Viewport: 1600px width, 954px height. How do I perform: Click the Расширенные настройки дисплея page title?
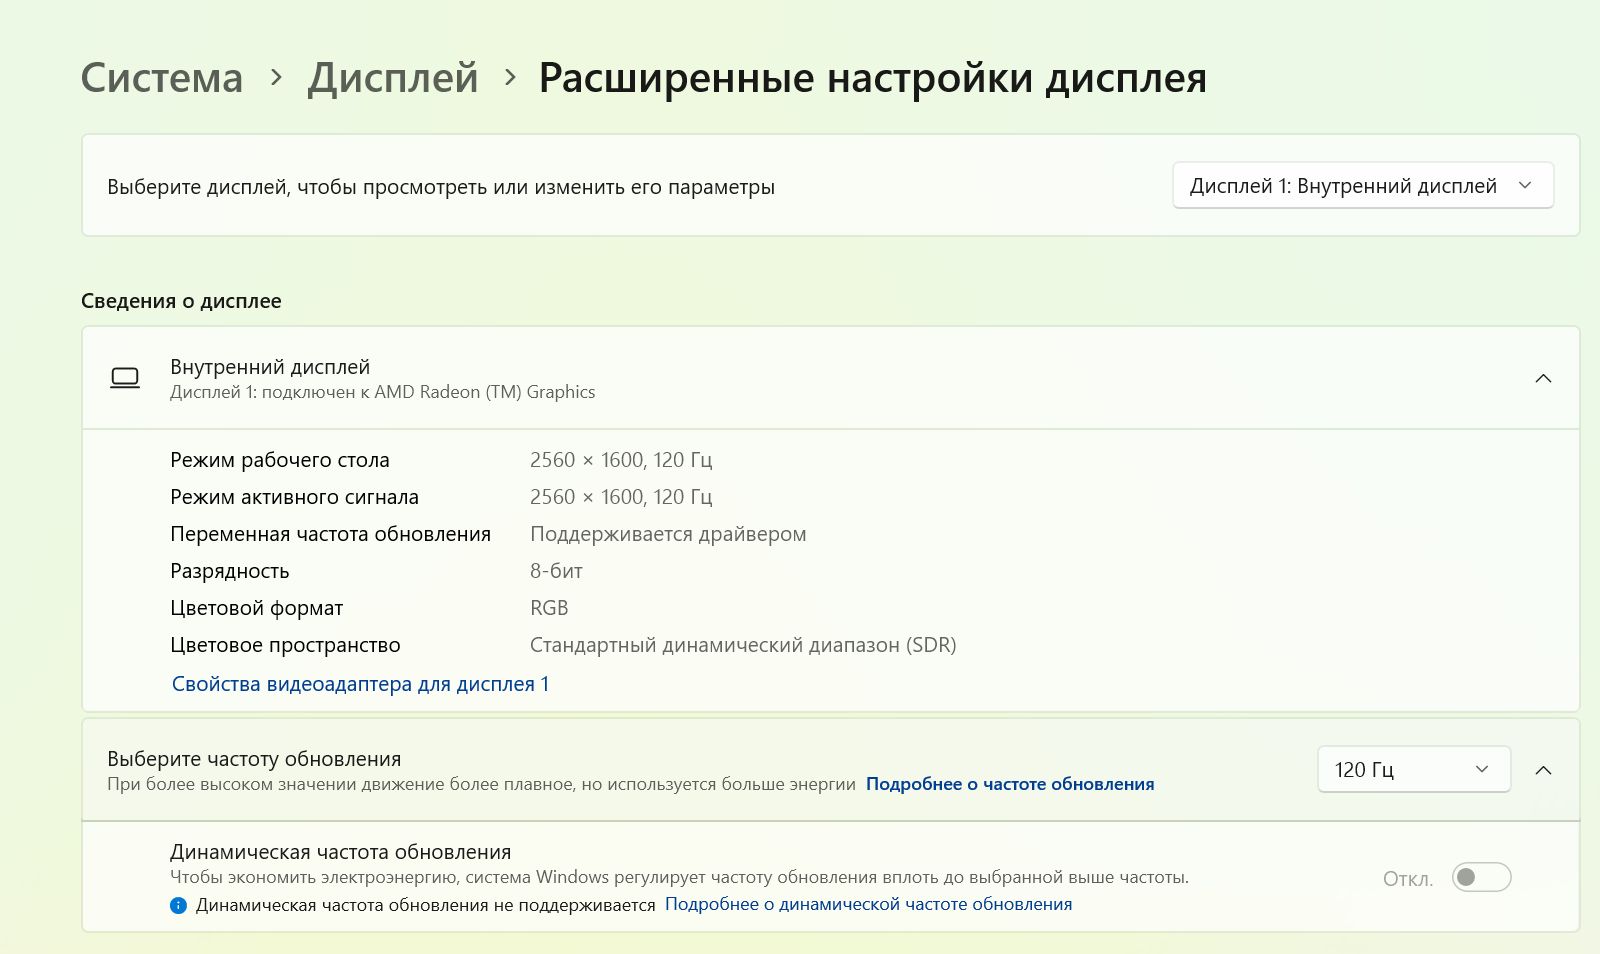pyautogui.click(x=872, y=78)
